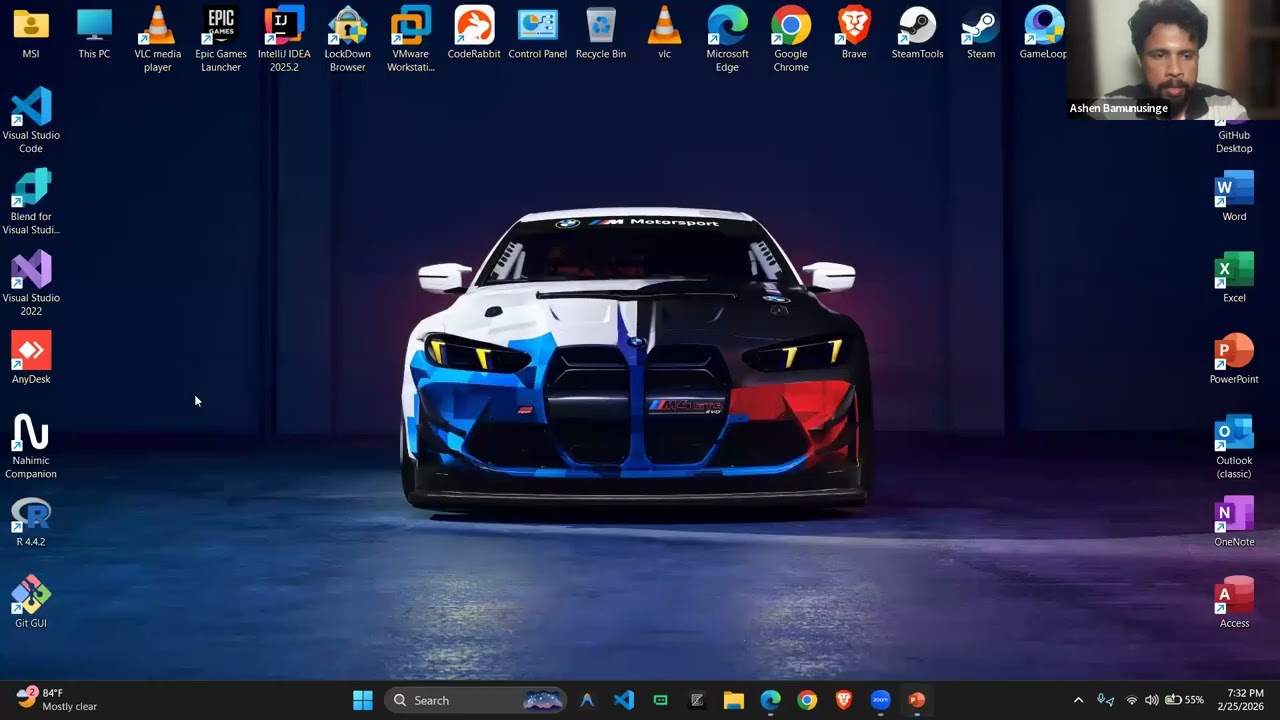Select Visual Studio 2022 shortcut
This screenshot has height=720, width=1280.
coord(31,284)
